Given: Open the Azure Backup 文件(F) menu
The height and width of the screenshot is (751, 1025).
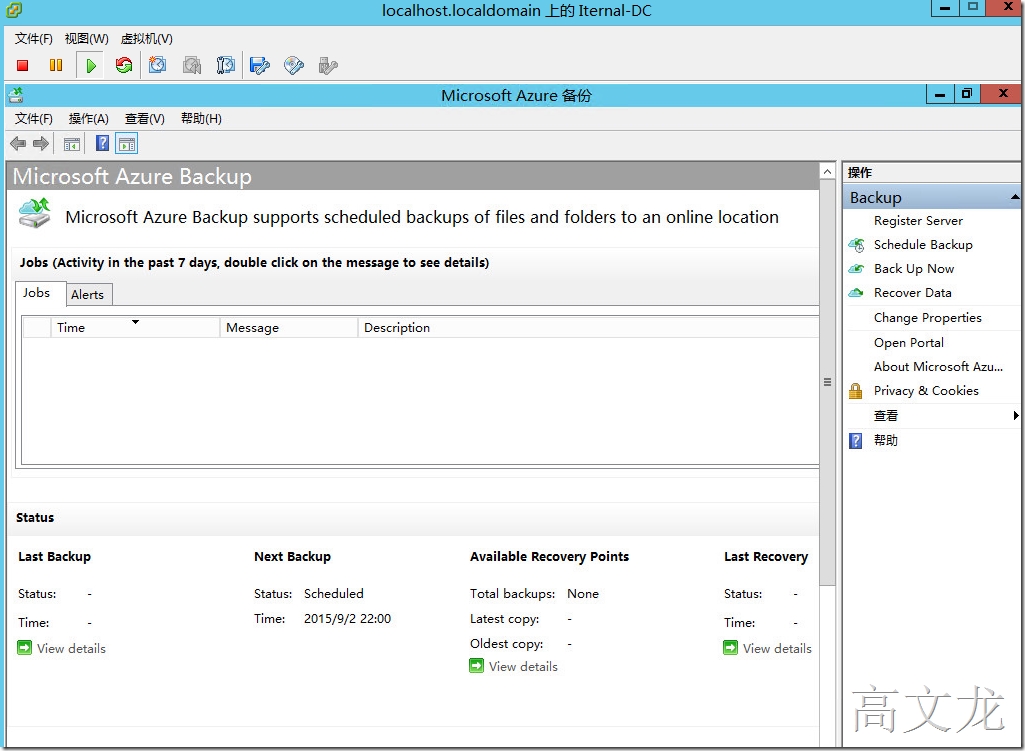Looking at the screenshot, I should 33,118.
